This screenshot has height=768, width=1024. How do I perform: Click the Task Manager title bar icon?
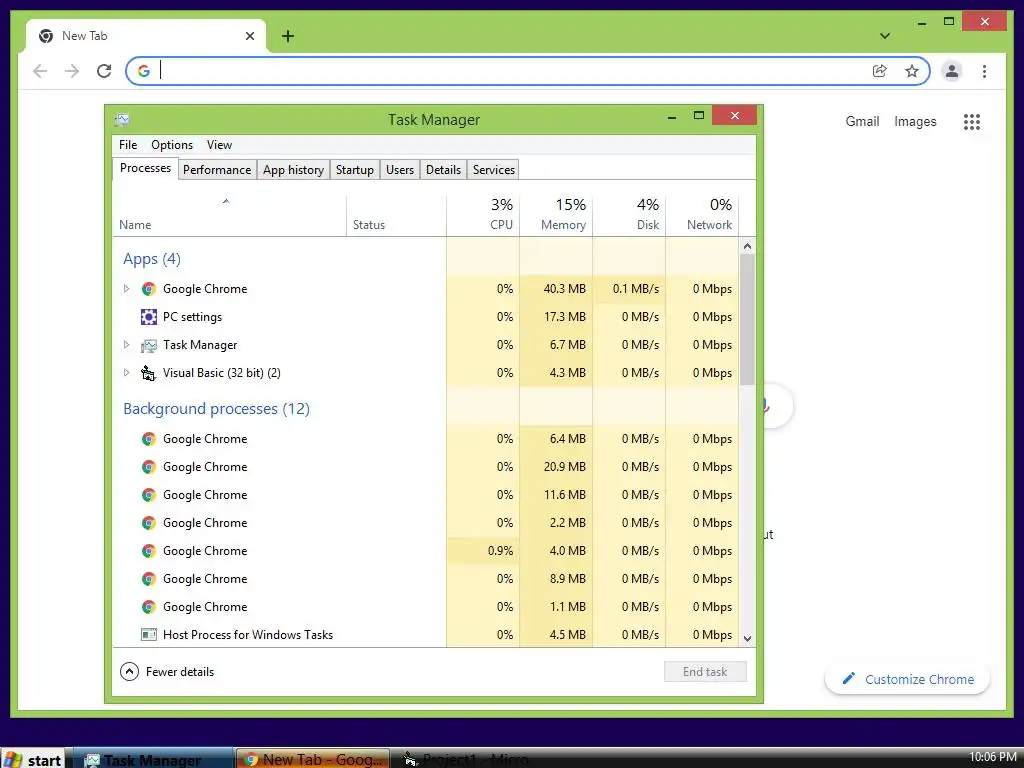coord(122,120)
